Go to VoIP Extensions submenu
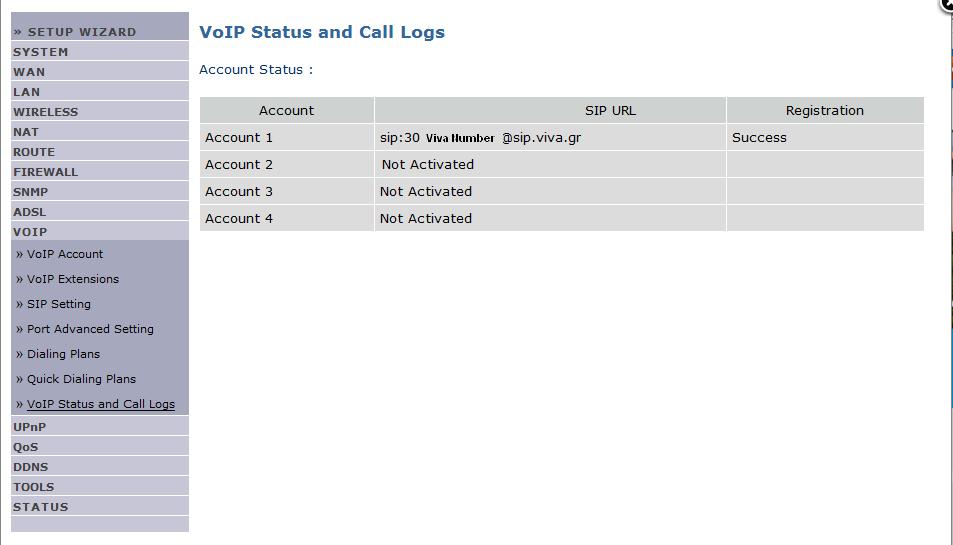This screenshot has width=953, height=545. click(x=73, y=279)
